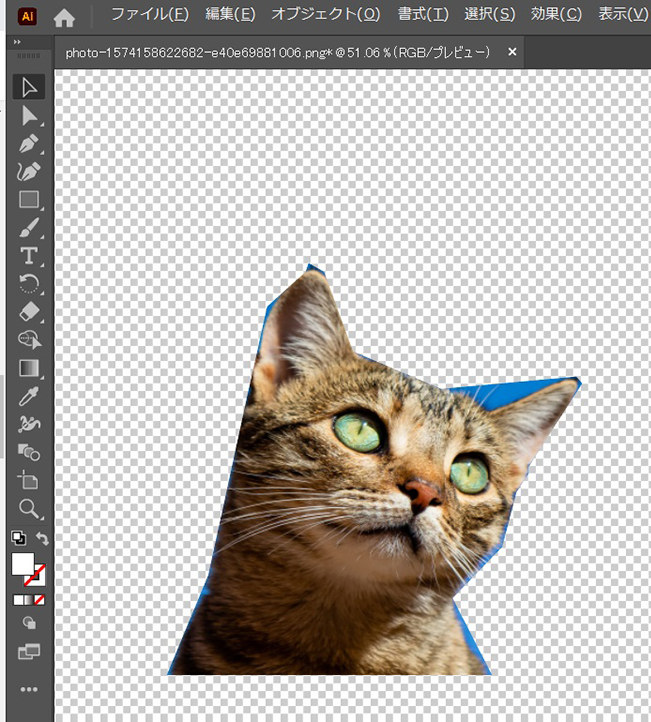Open the Edit Toolbar three-dots menu
The height and width of the screenshot is (722, 651).
point(29,689)
